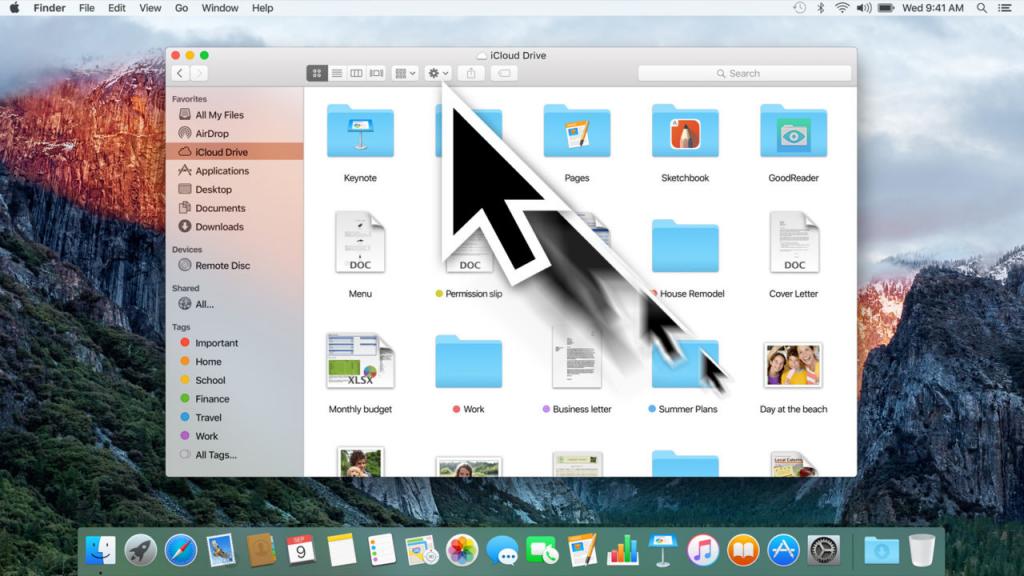Switch Finder to list view
The image size is (1024, 576).
[x=337, y=73]
